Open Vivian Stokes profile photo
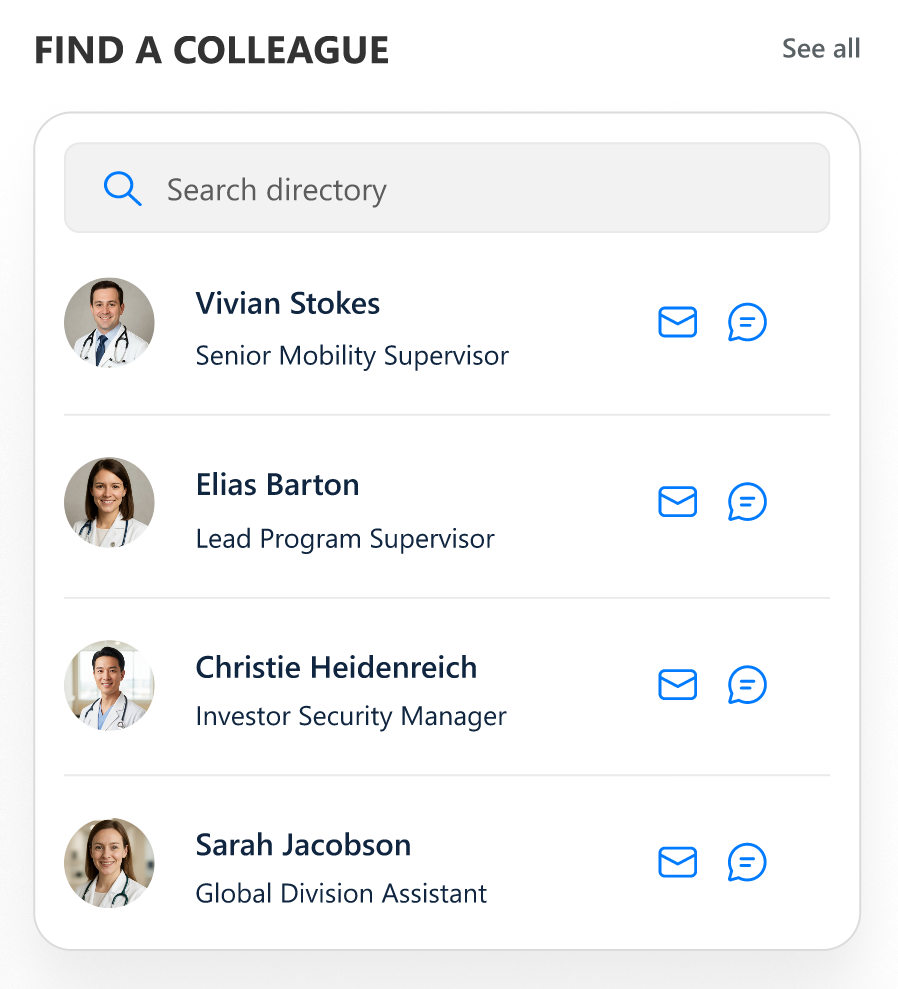This screenshot has width=898, height=989. (109, 323)
